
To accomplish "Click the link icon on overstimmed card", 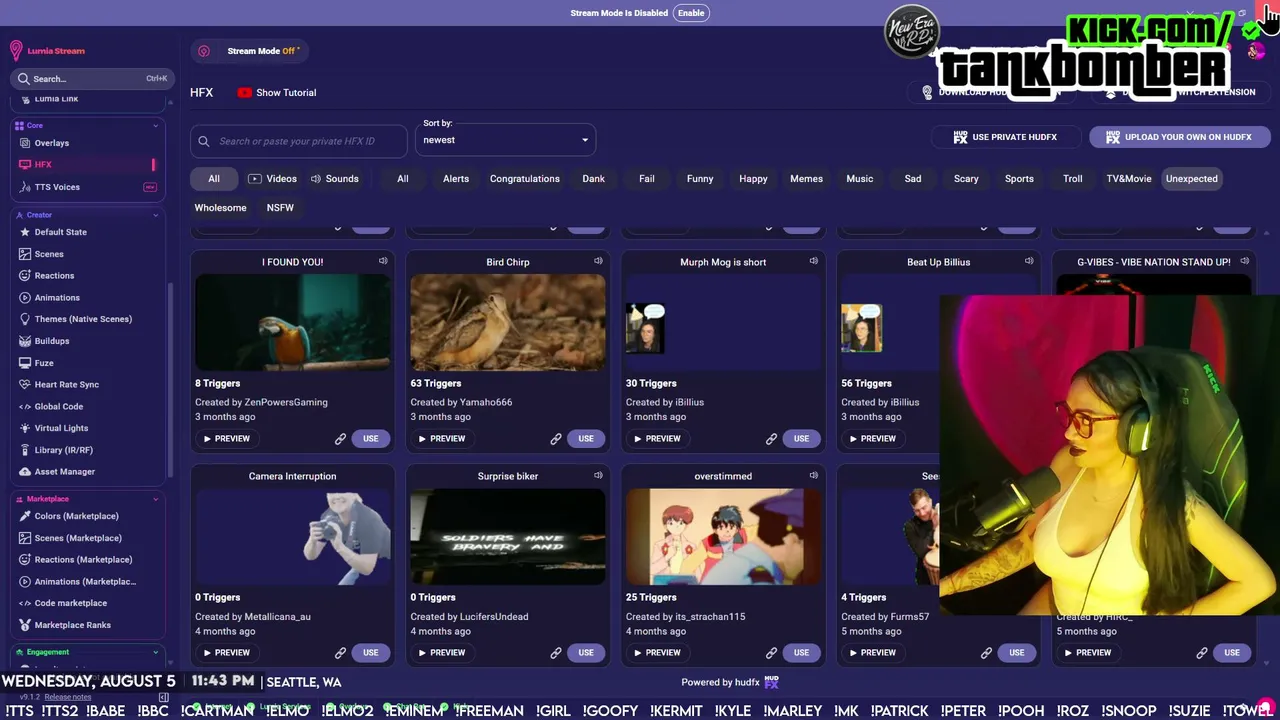I will (771, 653).
